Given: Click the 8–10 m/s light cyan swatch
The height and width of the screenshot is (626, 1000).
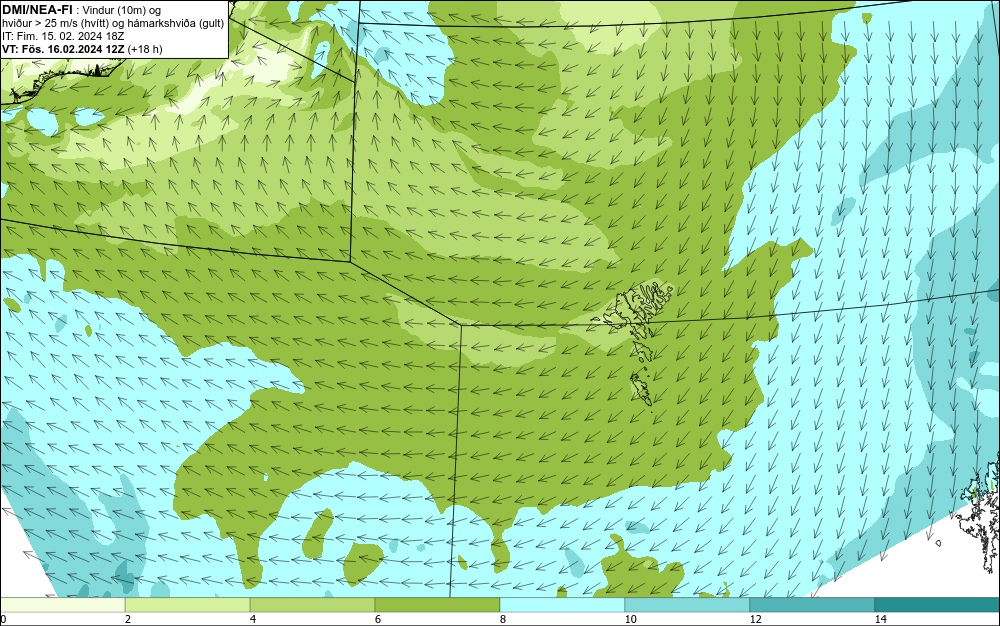Looking at the screenshot, I should pyautogui.click(x=562, y=605).
